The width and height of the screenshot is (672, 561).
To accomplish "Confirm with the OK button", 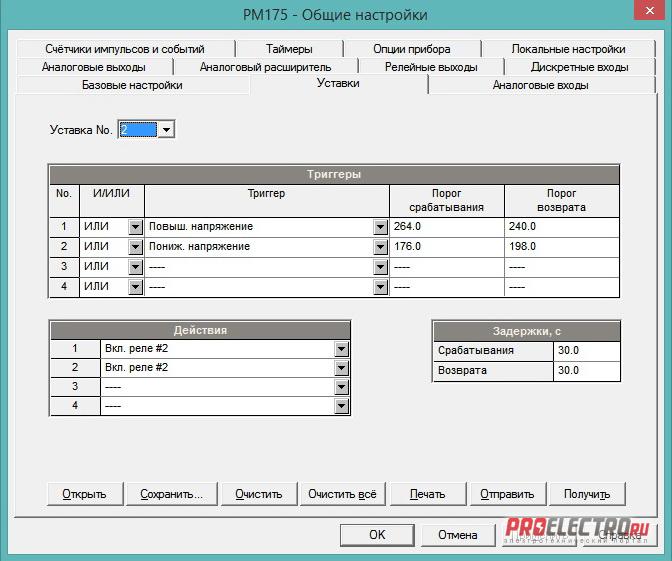I will (376, 535).
